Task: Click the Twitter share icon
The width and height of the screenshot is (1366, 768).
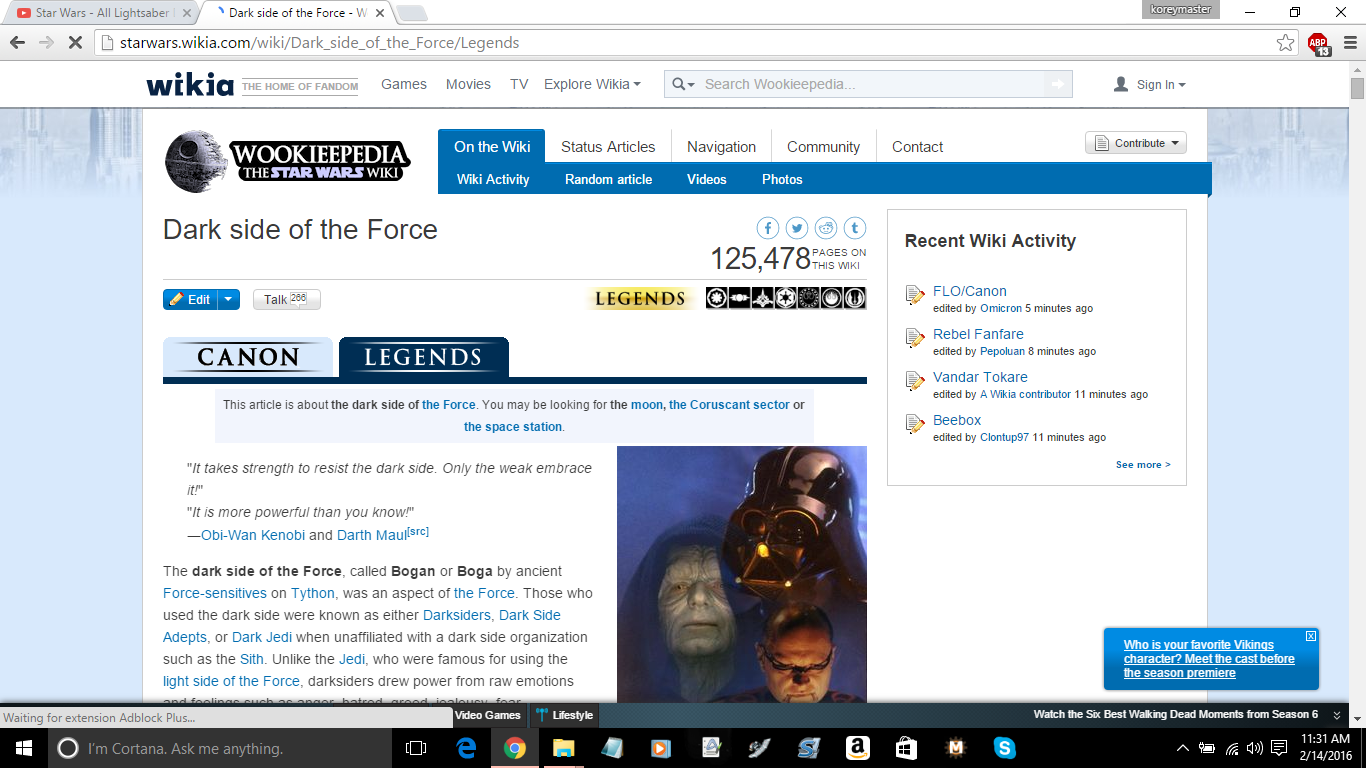Action: (797, 228)
